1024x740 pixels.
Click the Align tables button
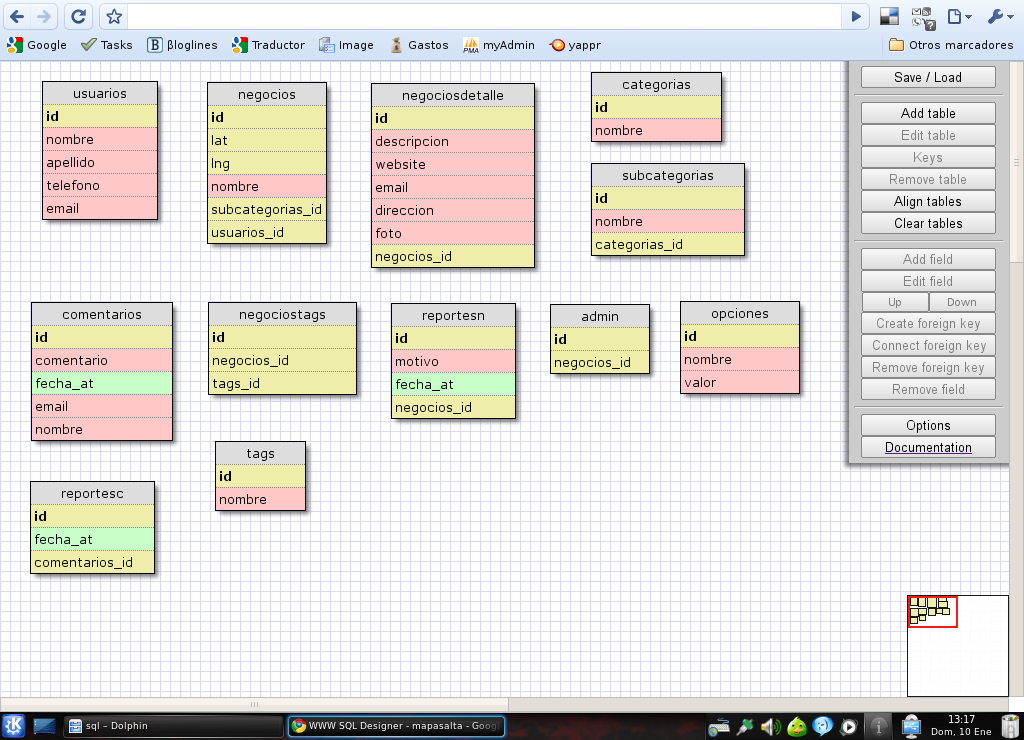(928, 201)
